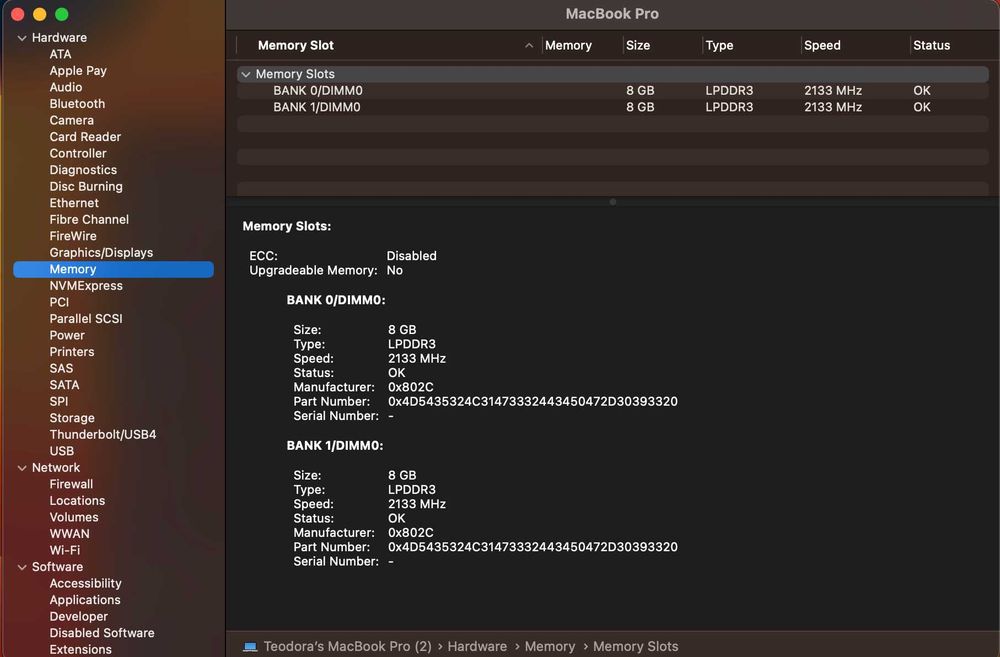Open NVMExpress in the sidebar

tap(86, 286)
